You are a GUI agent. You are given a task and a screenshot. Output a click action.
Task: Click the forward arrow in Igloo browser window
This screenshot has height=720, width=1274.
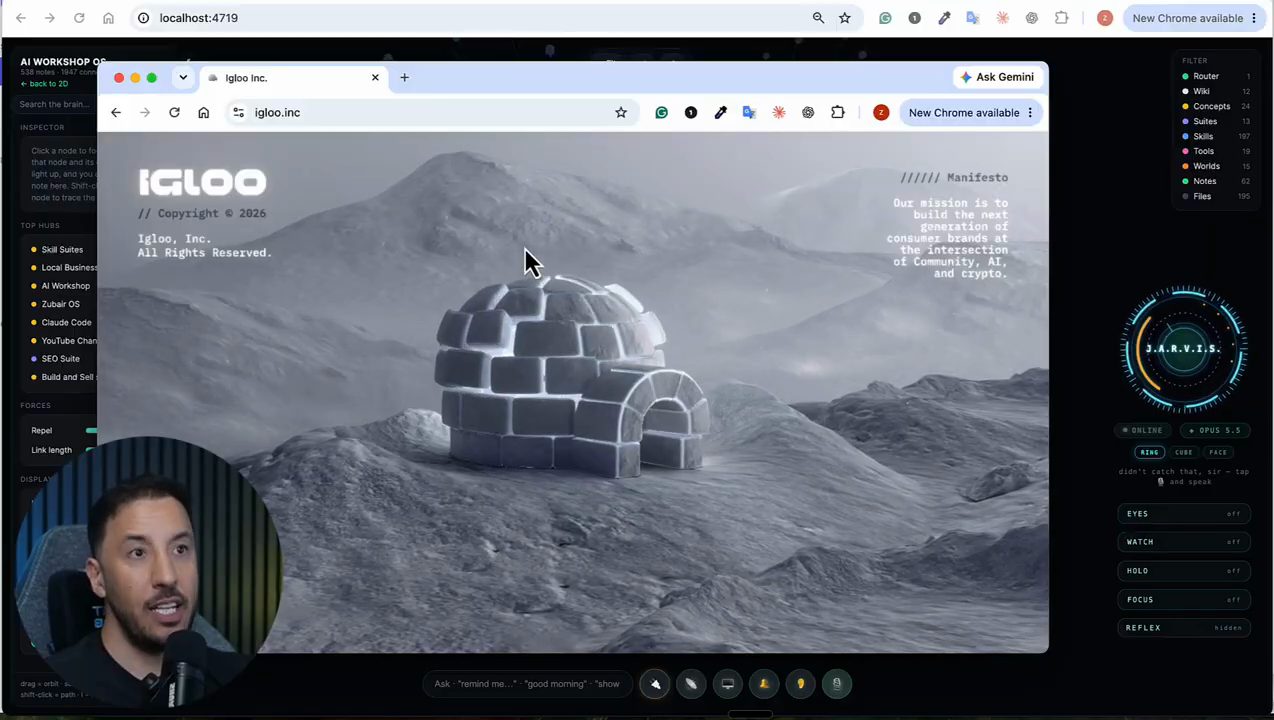pos(145,113)
